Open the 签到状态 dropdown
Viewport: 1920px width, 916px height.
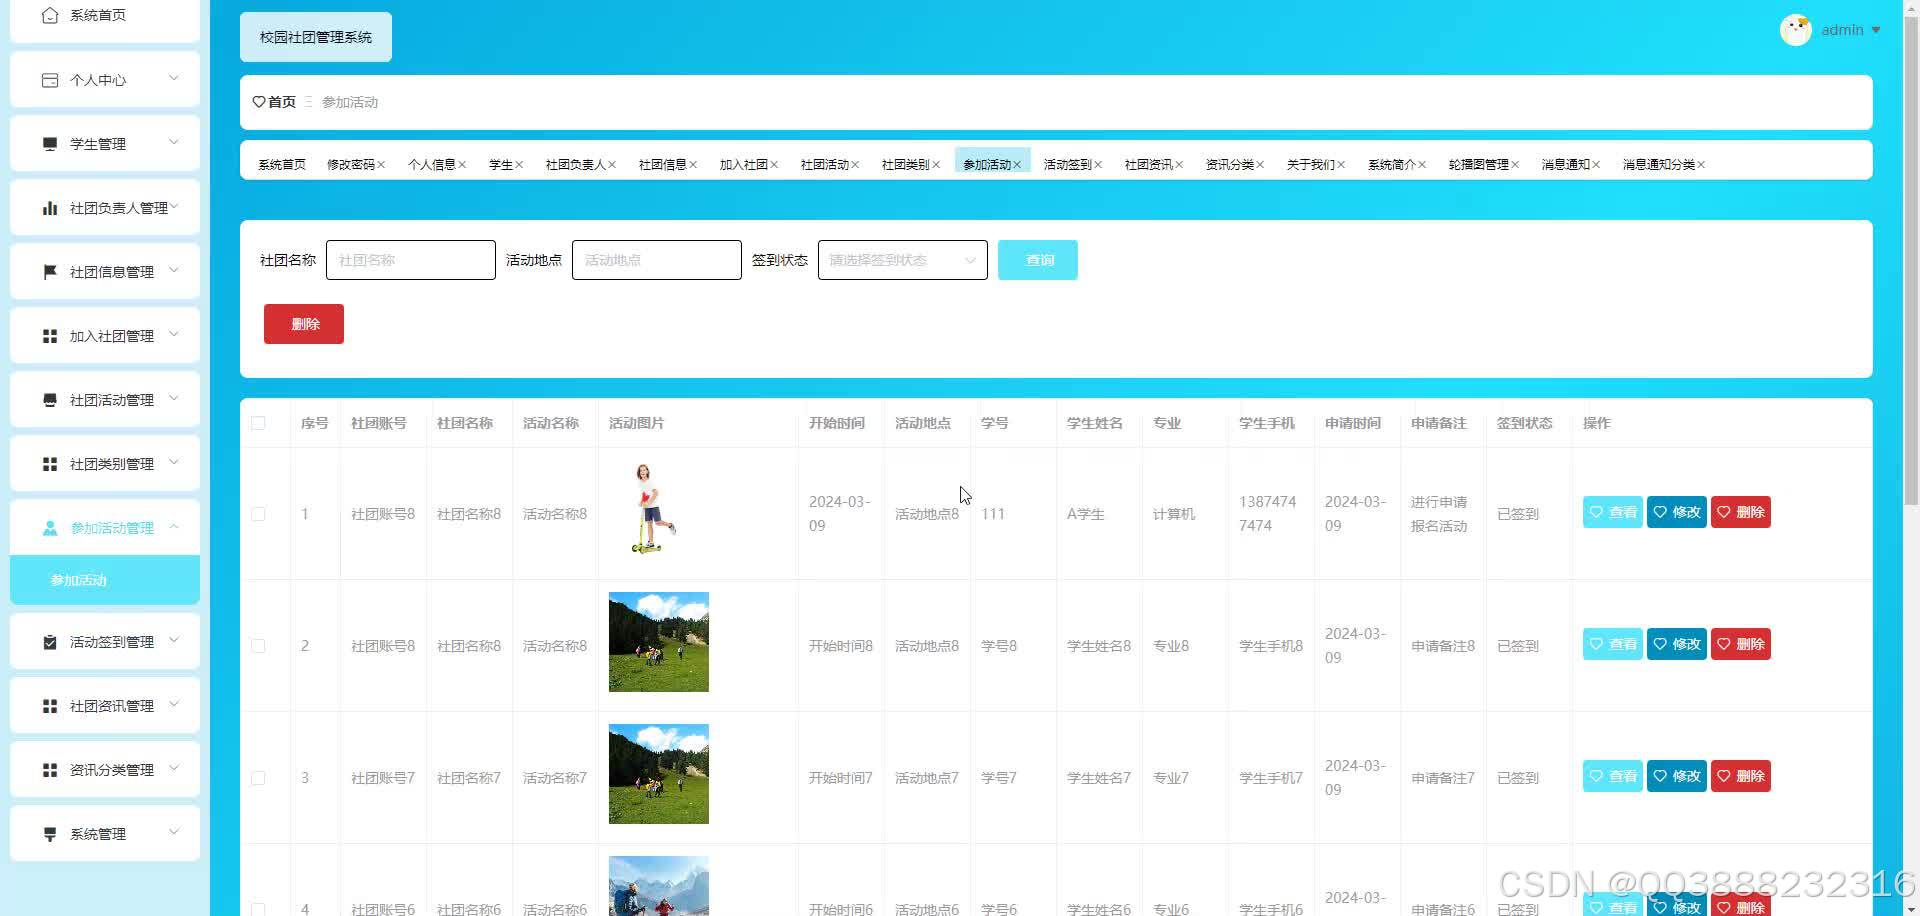coord(902,260)
